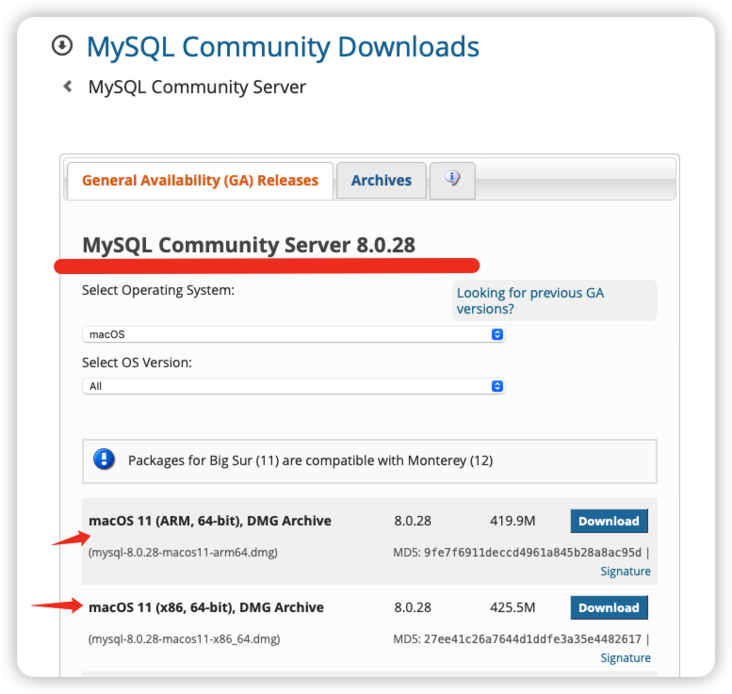The height and width of the screenshot is (694, 732).
Task: Open Signature link for the ARM DMG
Action: [625, 571]
